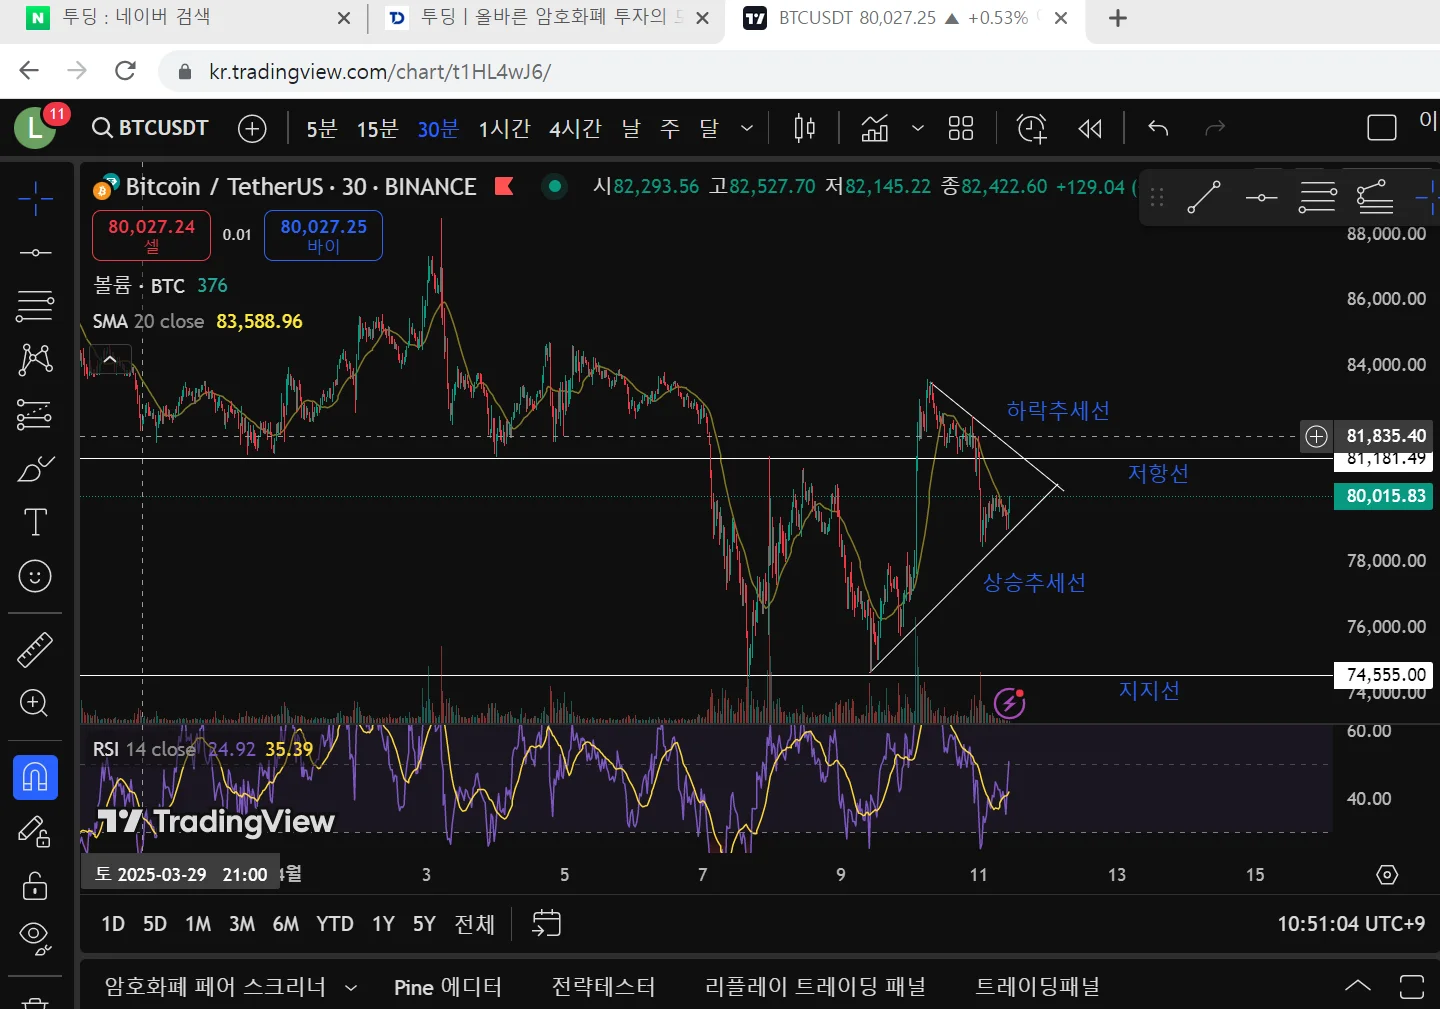Select the 1시간 interval
Screen dimensions: 1440x1009
(x=504, y=128)
